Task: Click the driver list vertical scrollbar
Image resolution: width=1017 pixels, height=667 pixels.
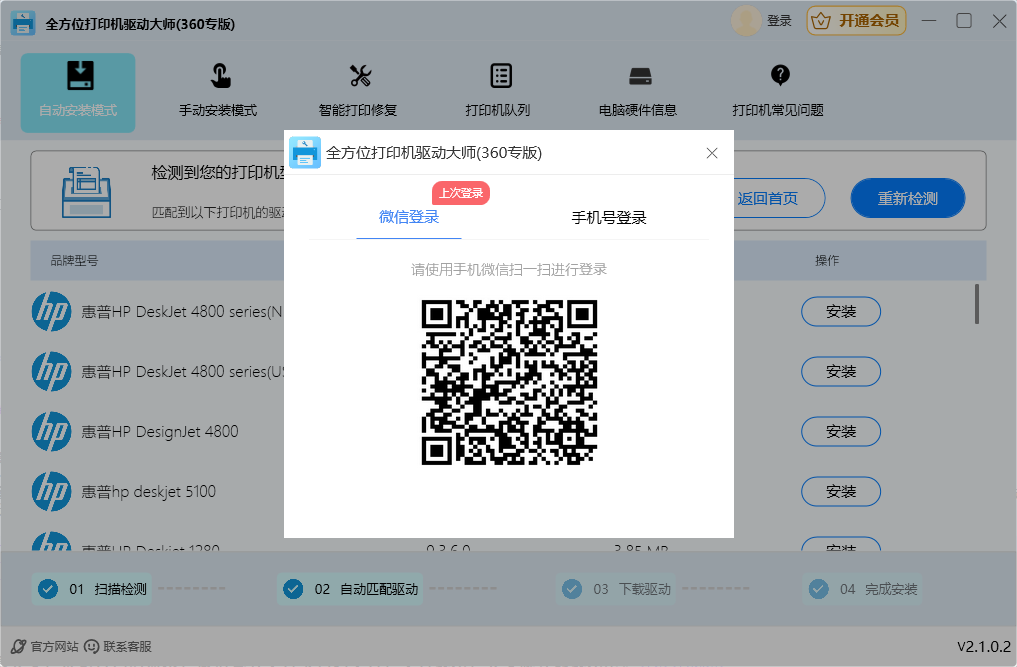Action: tap(977, 305)
